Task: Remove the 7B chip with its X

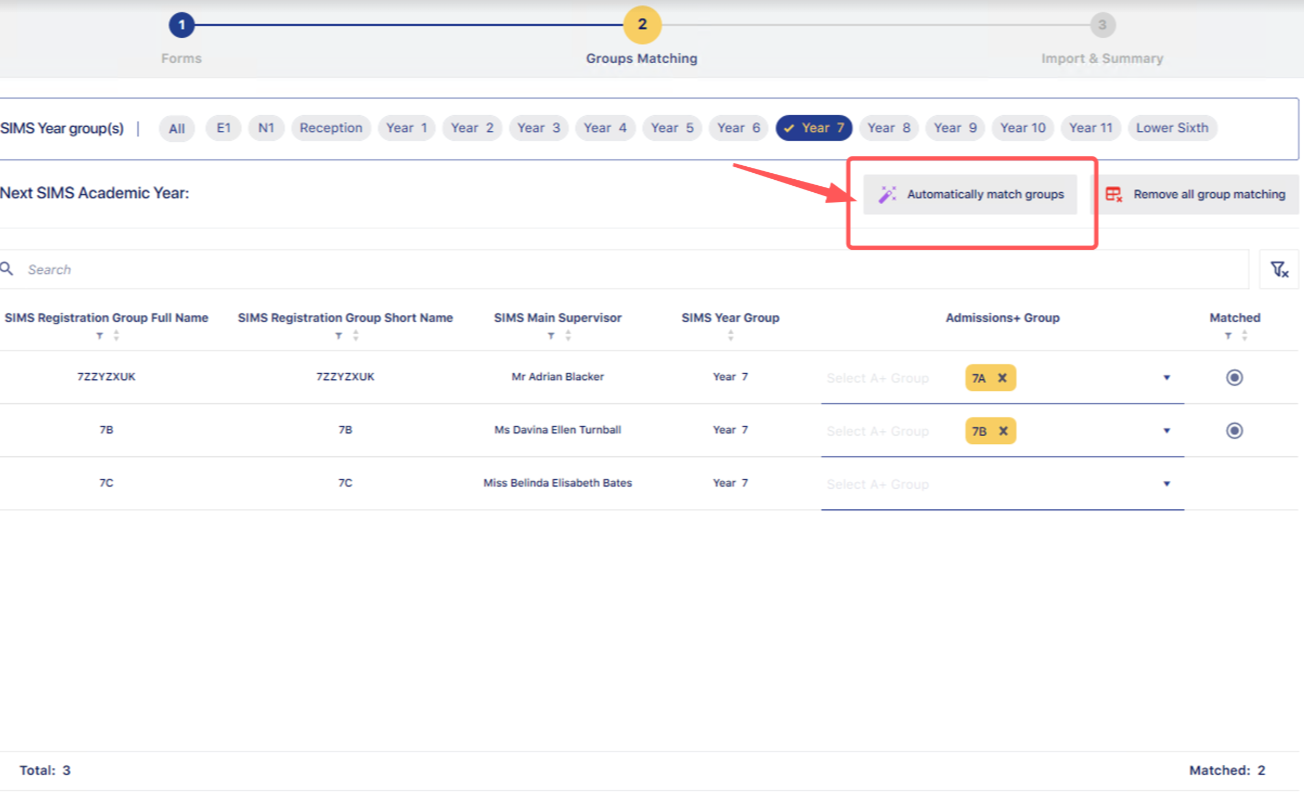Action: [1002, 431]
